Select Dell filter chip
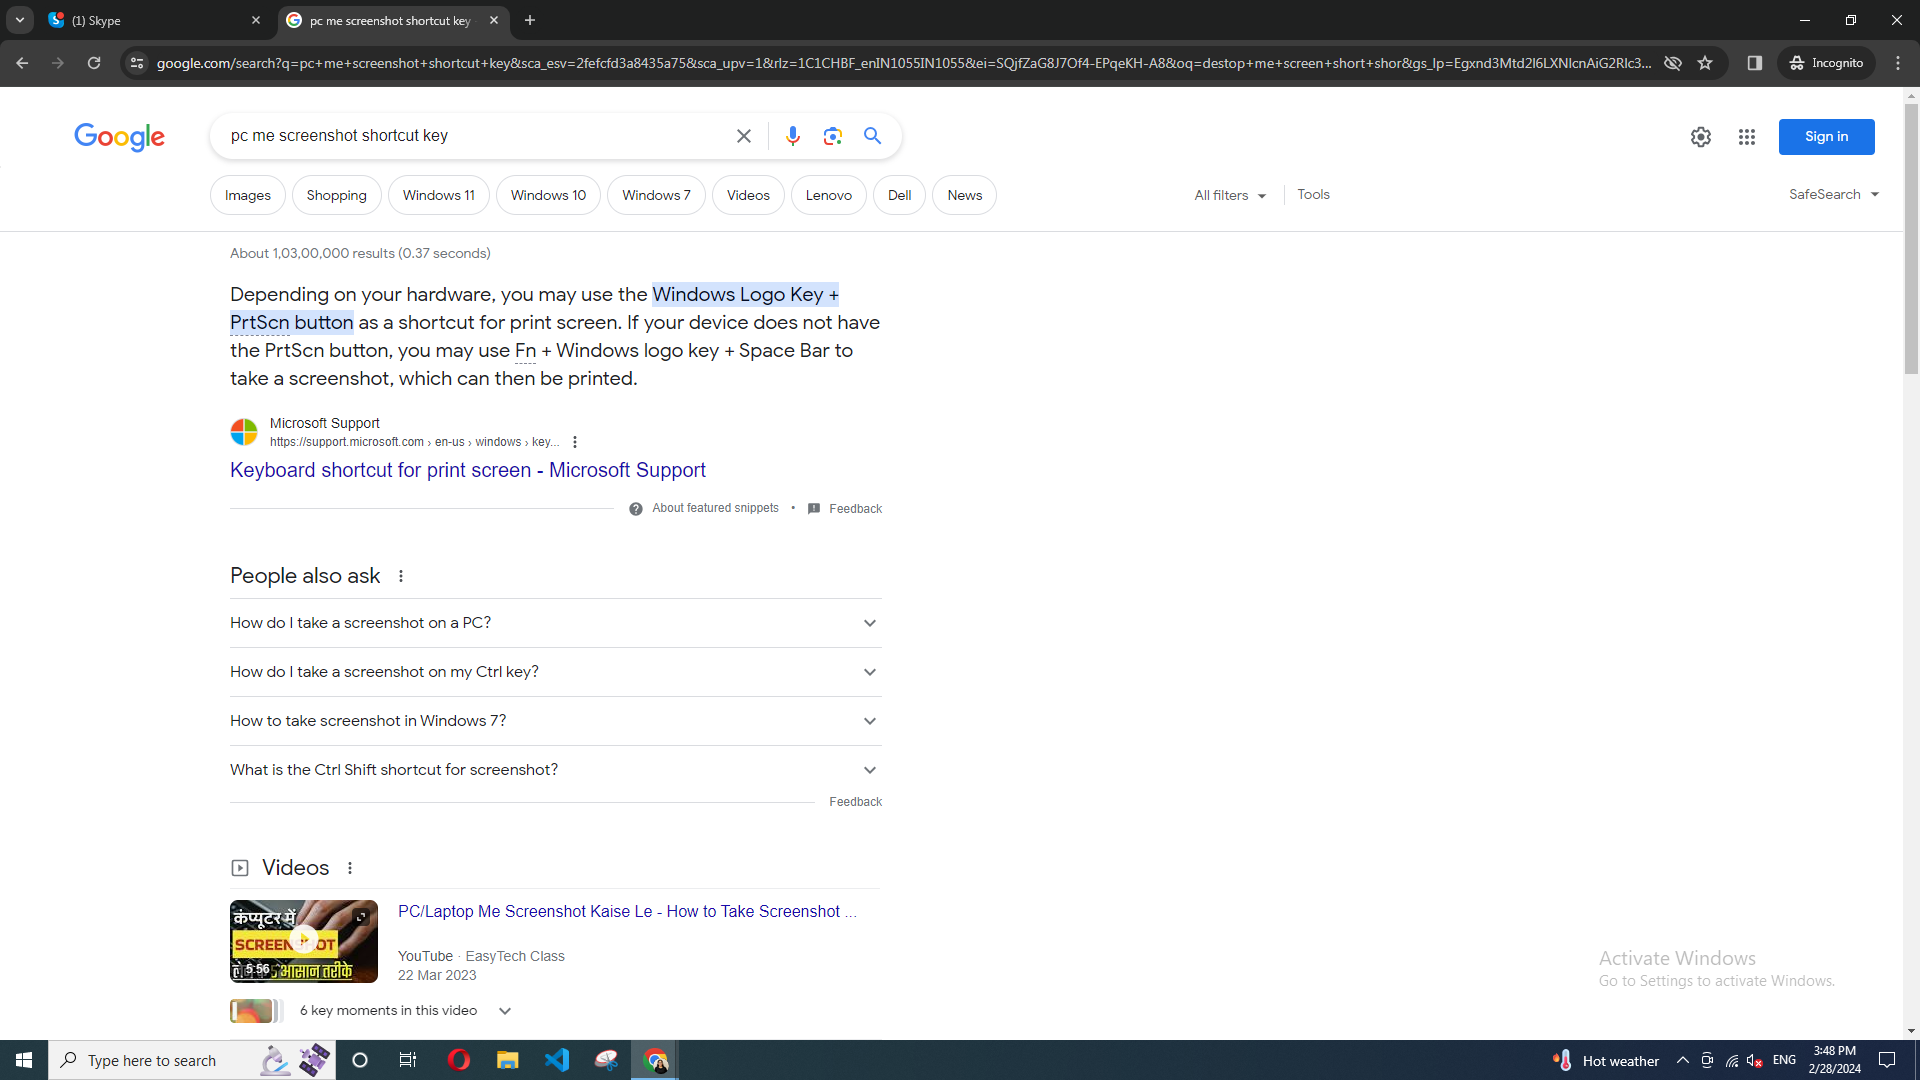This screenshot has height=1080, width=1920. (x=899, y=195)
